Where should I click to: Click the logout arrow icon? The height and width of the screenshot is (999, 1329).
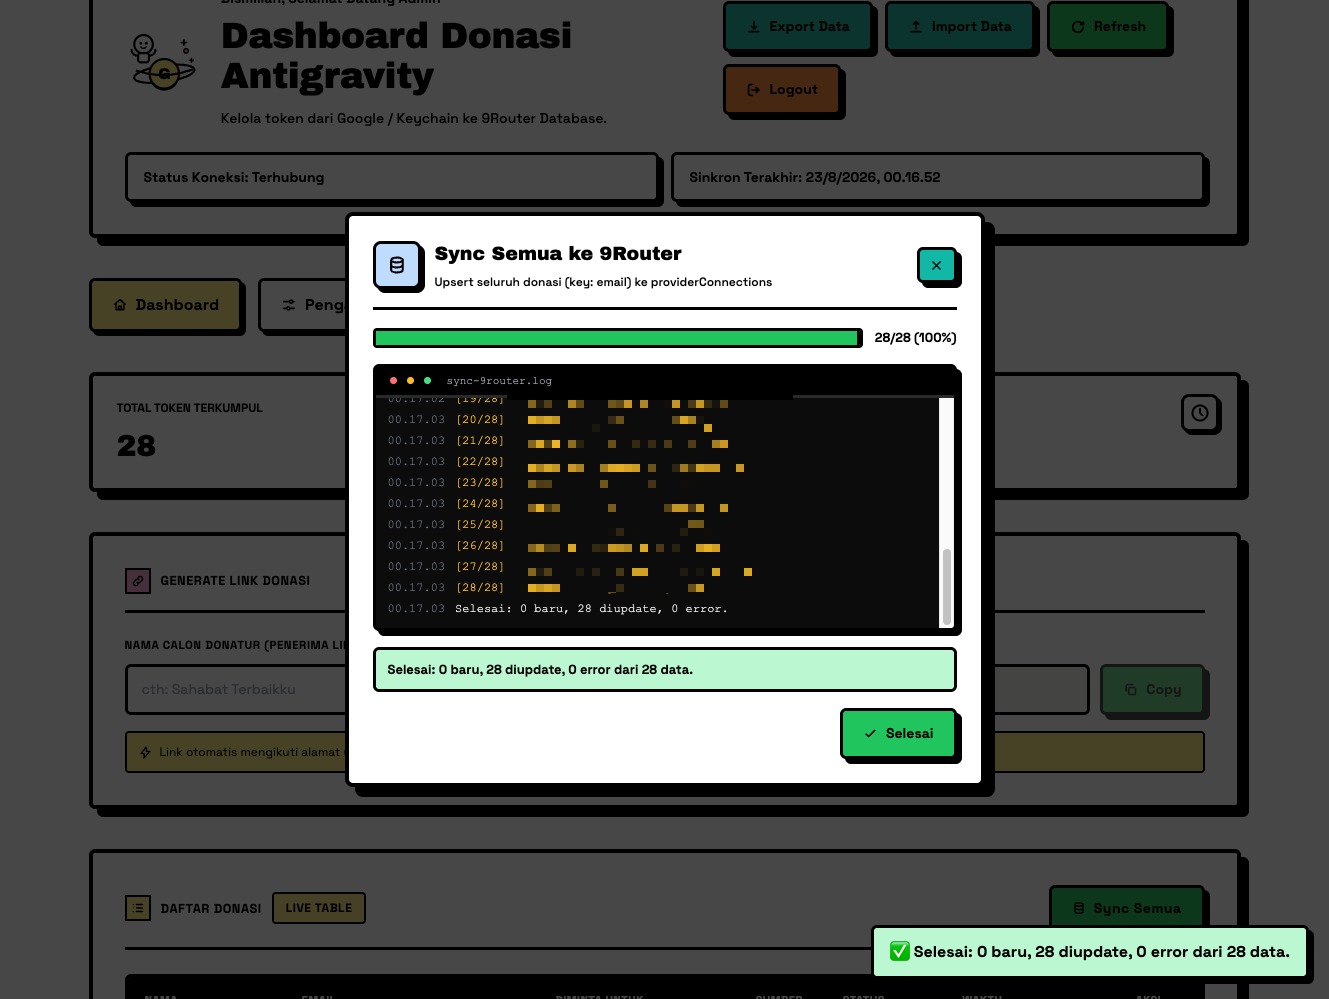click(x=754, y=90)
